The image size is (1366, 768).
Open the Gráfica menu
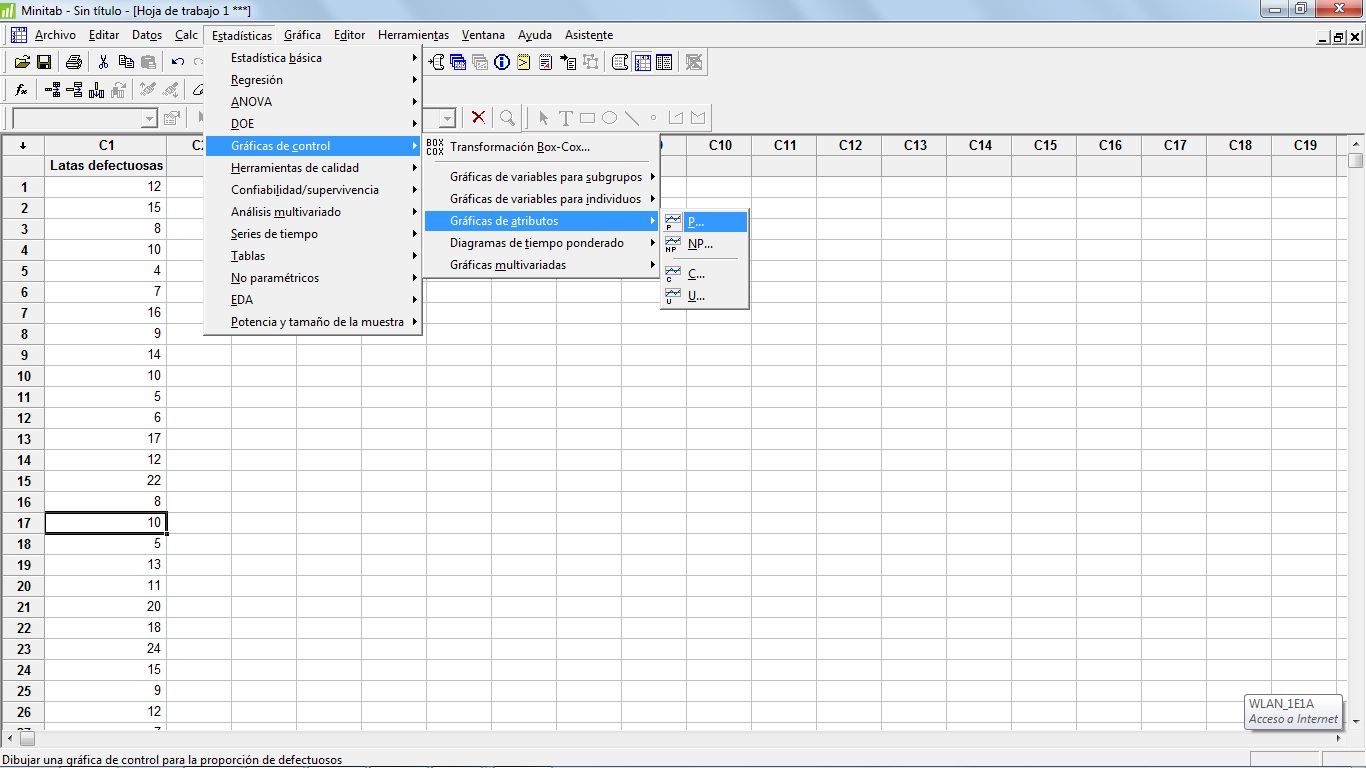click(x=303, y=35)
